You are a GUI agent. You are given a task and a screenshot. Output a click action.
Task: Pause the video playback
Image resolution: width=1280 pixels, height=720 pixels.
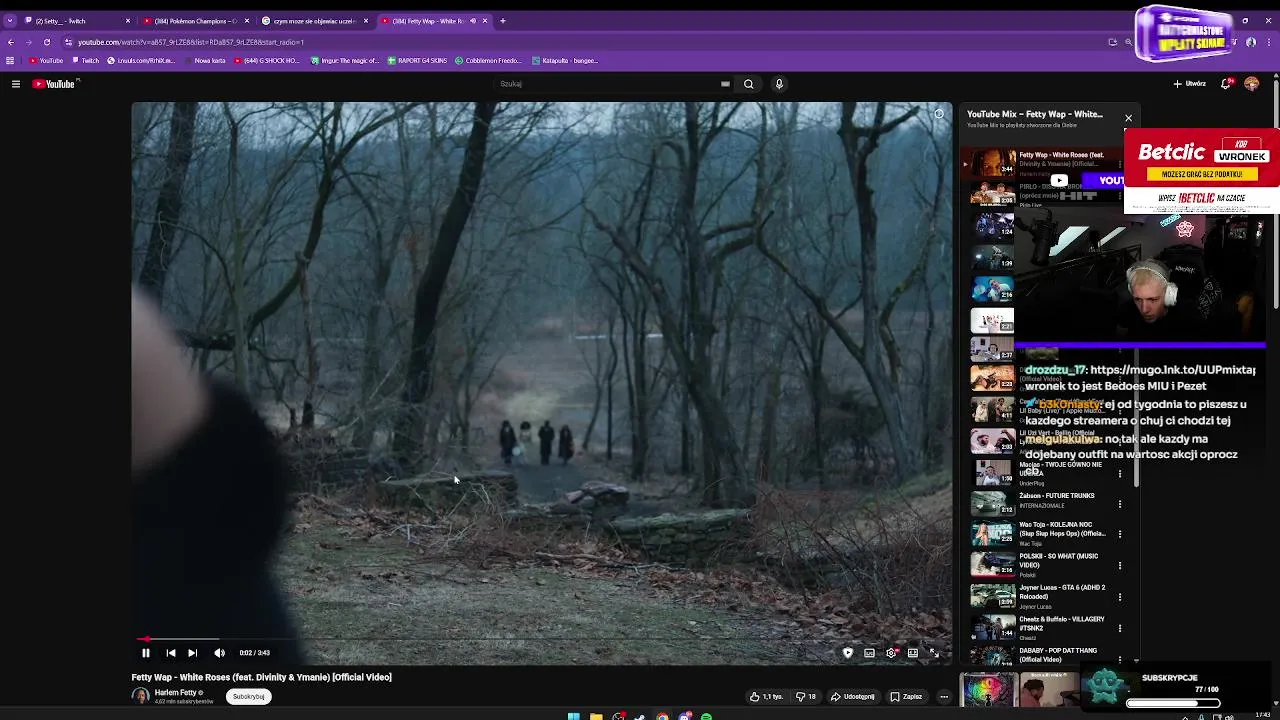click(x=145, y=653)
